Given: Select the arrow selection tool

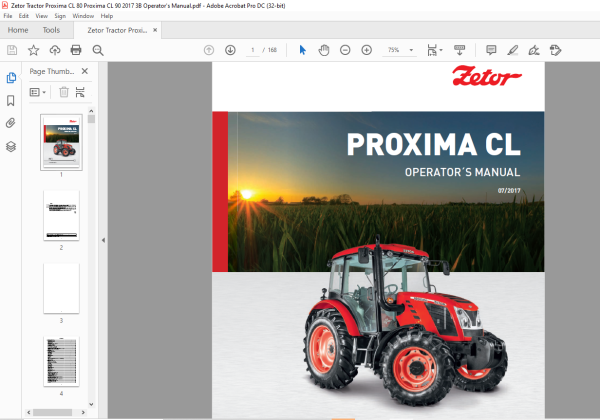Looking at the screenshot, I should 303,50.
